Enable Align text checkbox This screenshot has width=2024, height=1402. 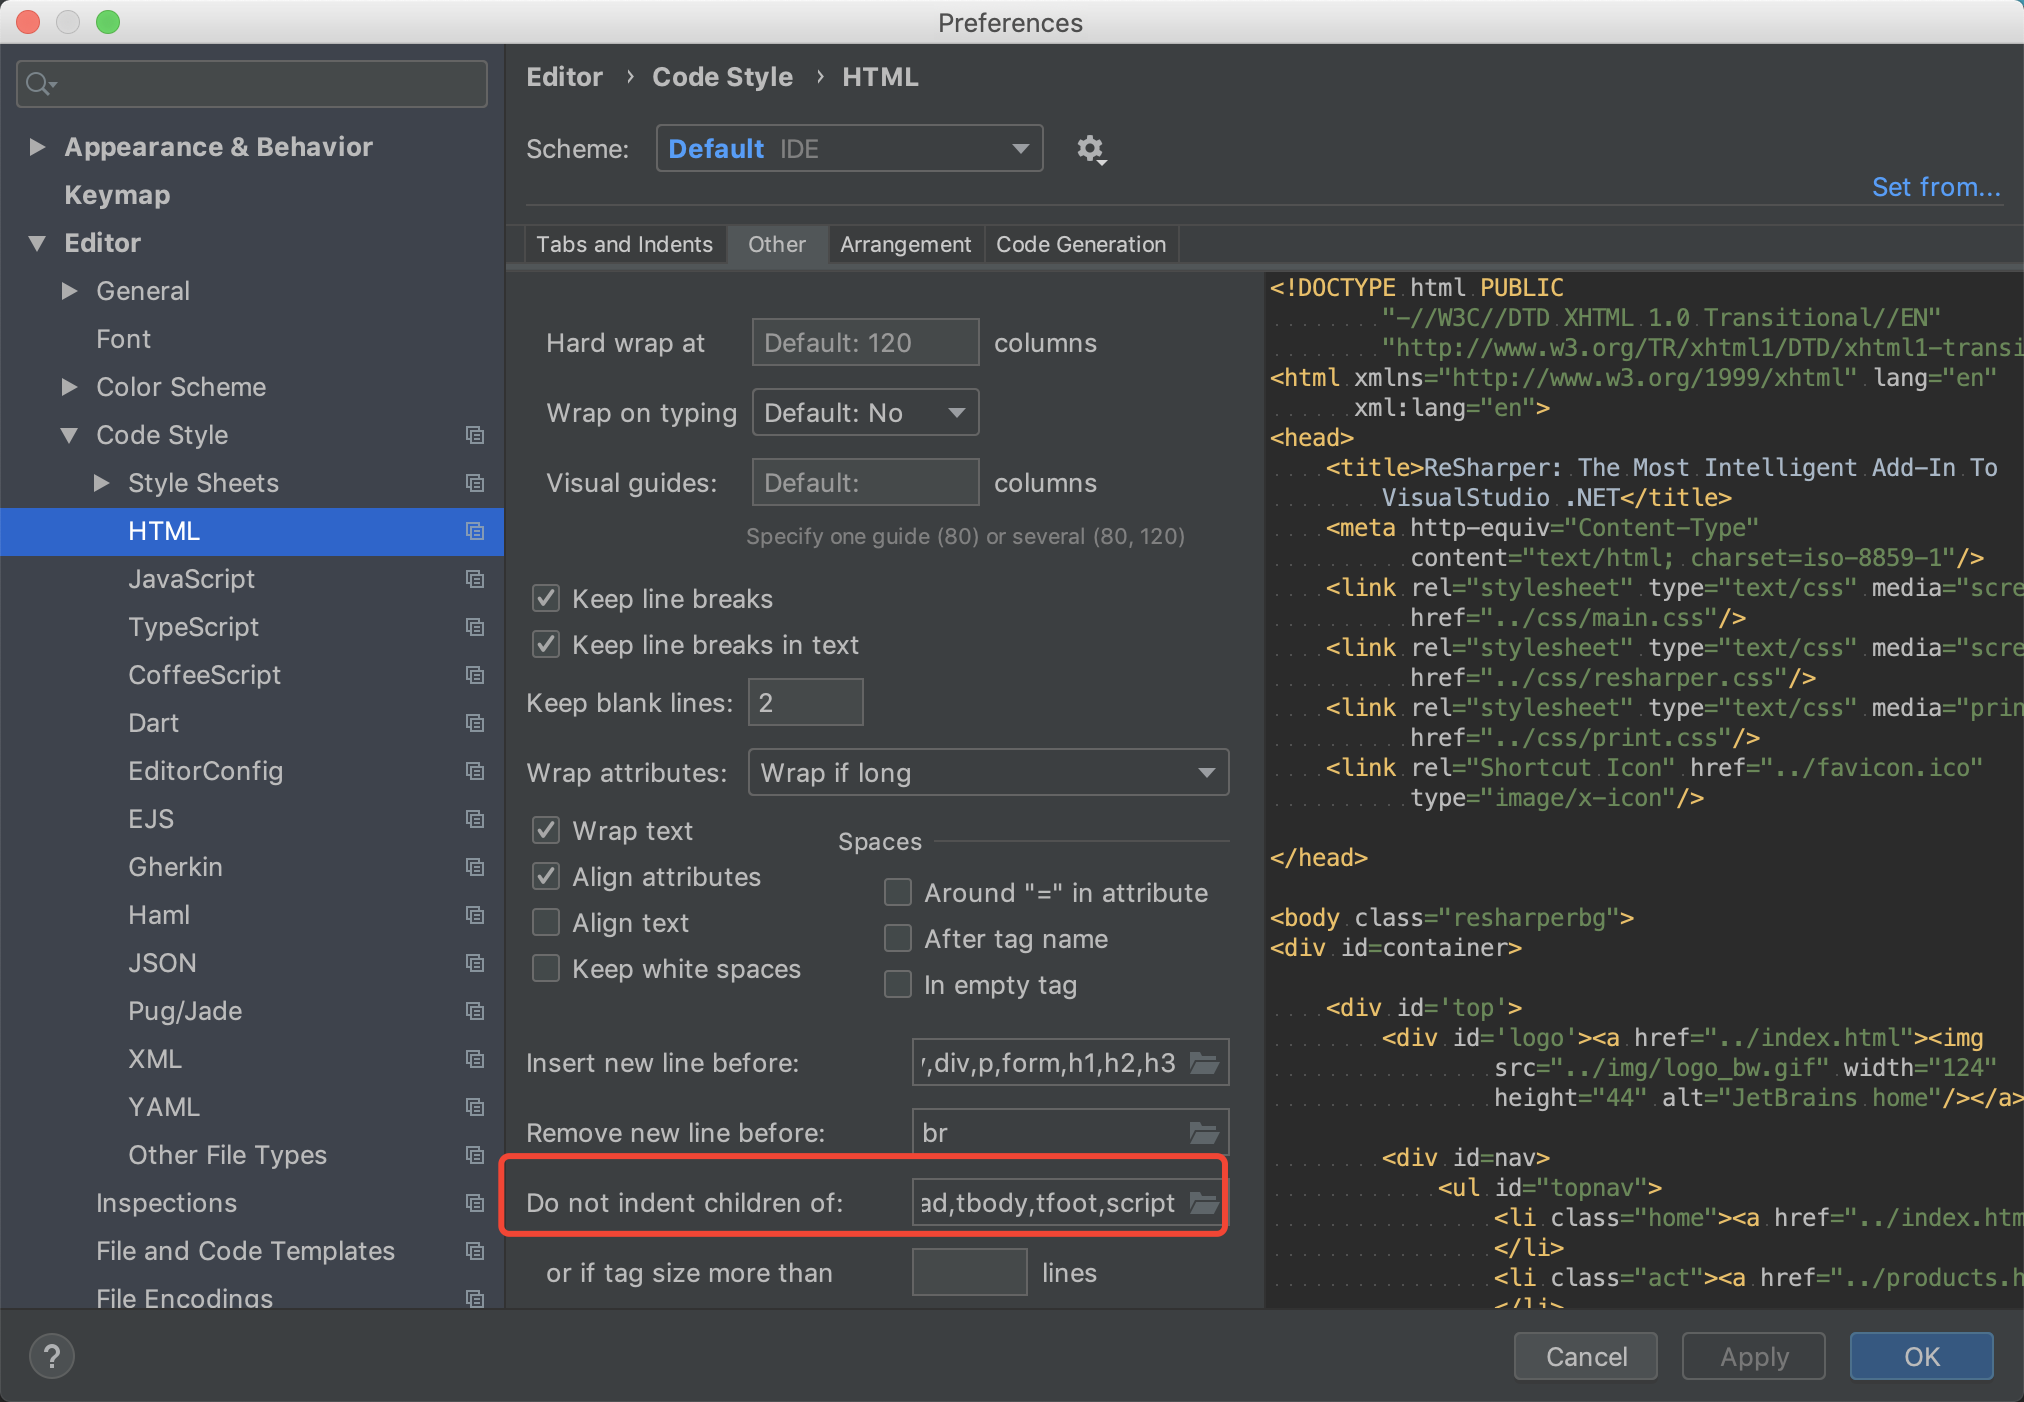point(546,923)
